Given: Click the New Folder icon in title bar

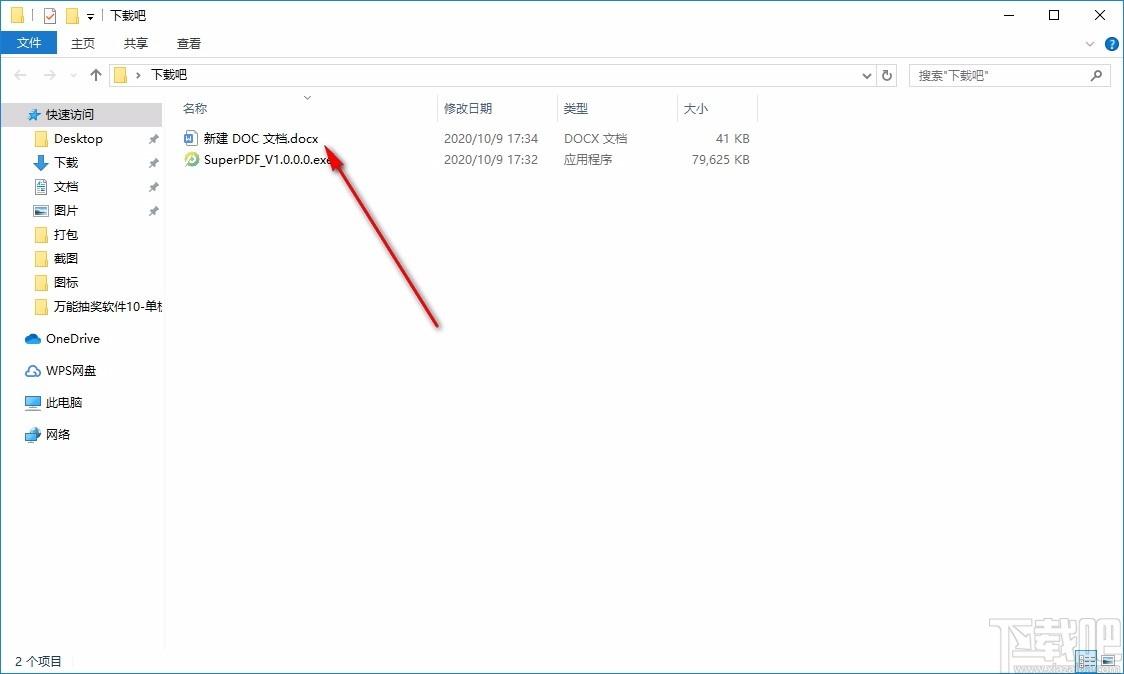Looking at the screenshot, I should pos(72,15).
